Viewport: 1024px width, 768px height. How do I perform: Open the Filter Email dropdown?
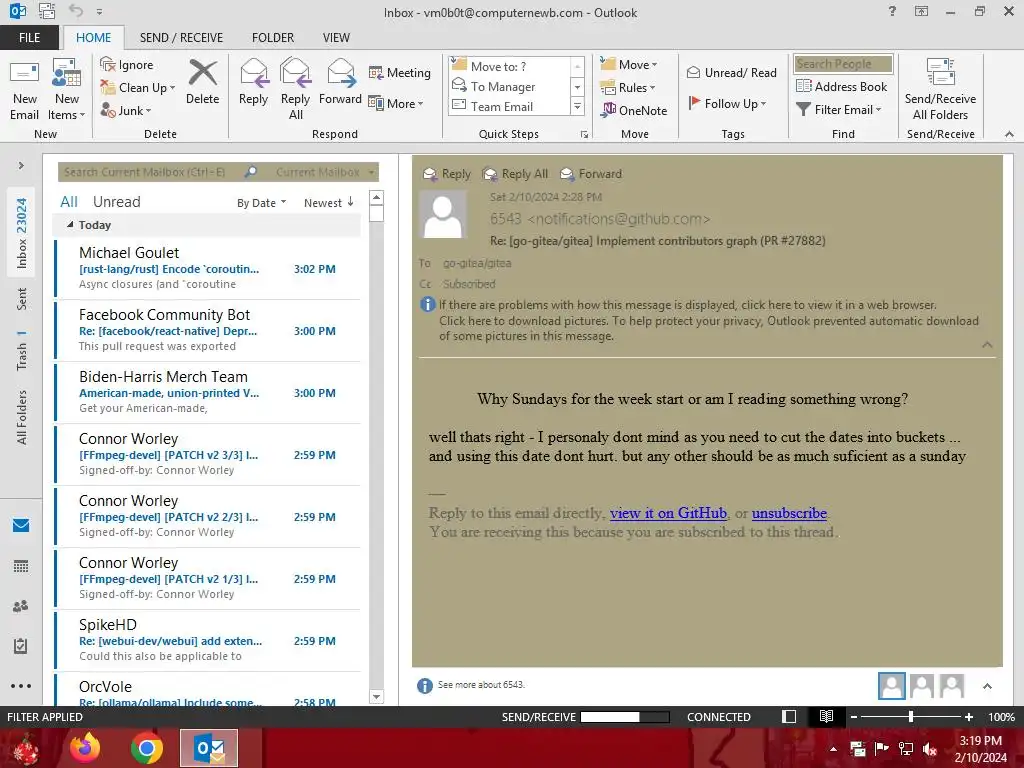pyautogui.click(x=839, y=110)
